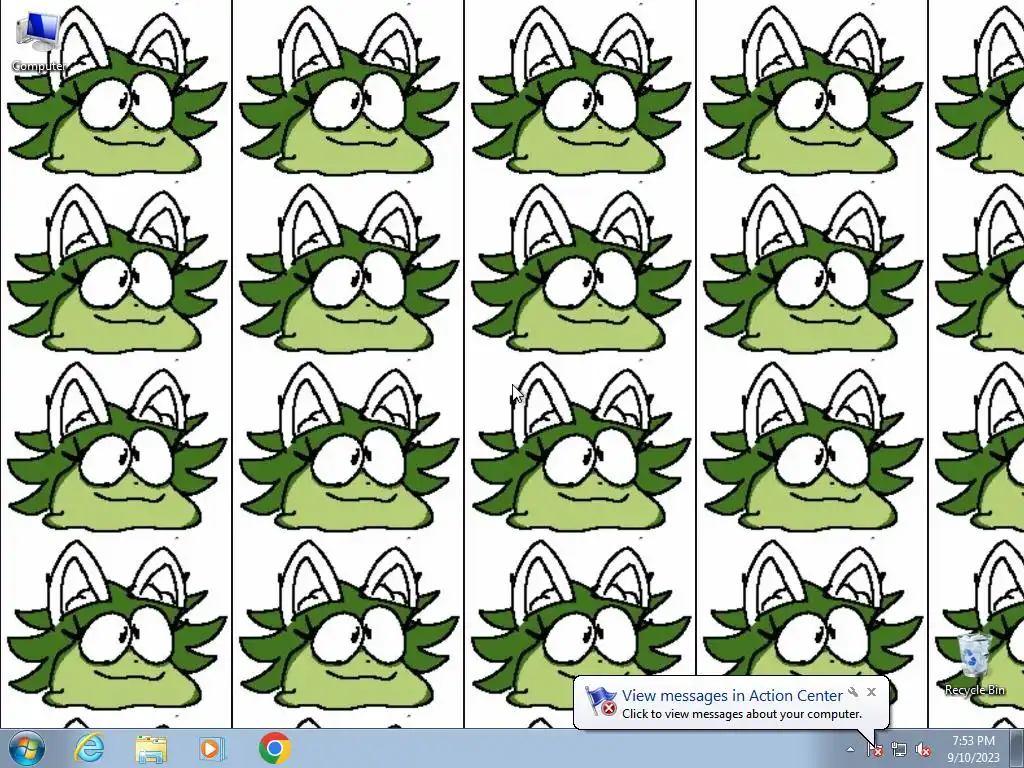Launch Windows Media Player from taskbar
1024x768 pixels.
click(x=212, y=748)
